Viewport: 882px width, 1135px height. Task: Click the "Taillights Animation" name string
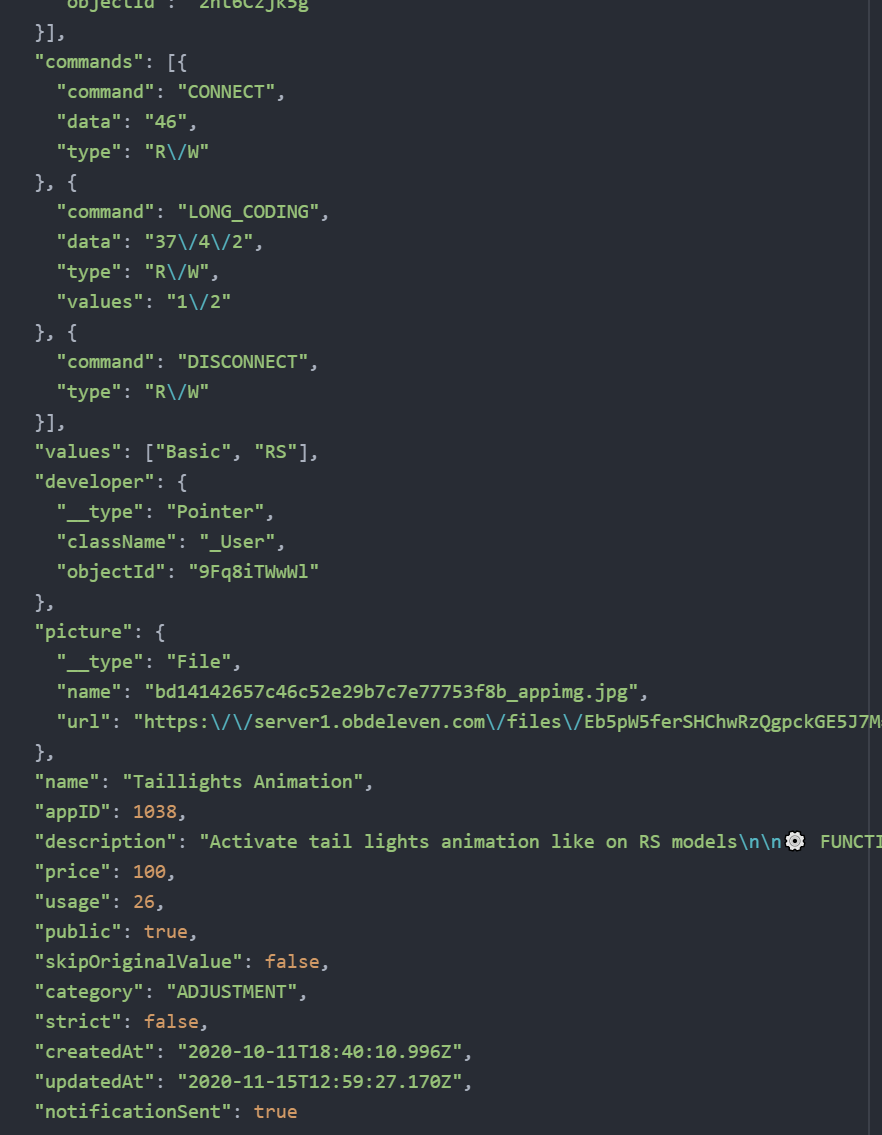point(243,782)
